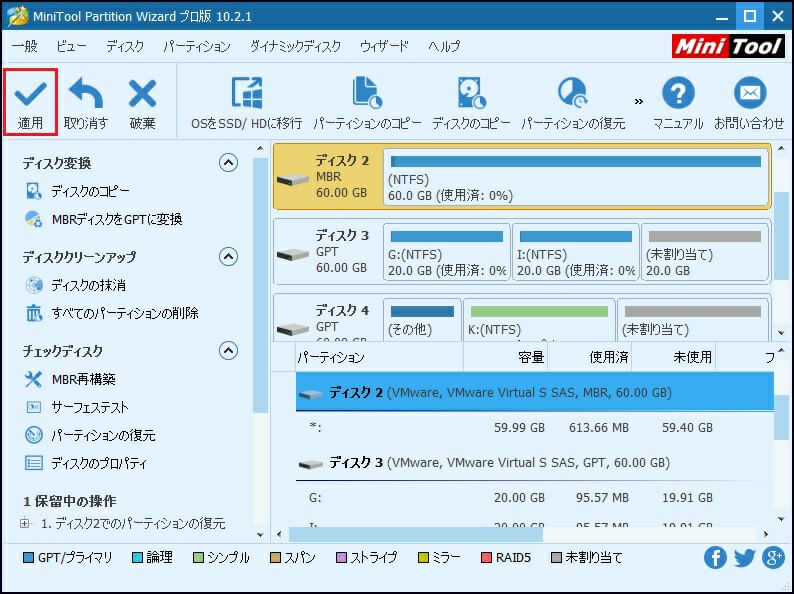Select disk 3 未割り当て 20.0 GB block
The width and height of the screenshot is (794, 594).
[705, 252]
